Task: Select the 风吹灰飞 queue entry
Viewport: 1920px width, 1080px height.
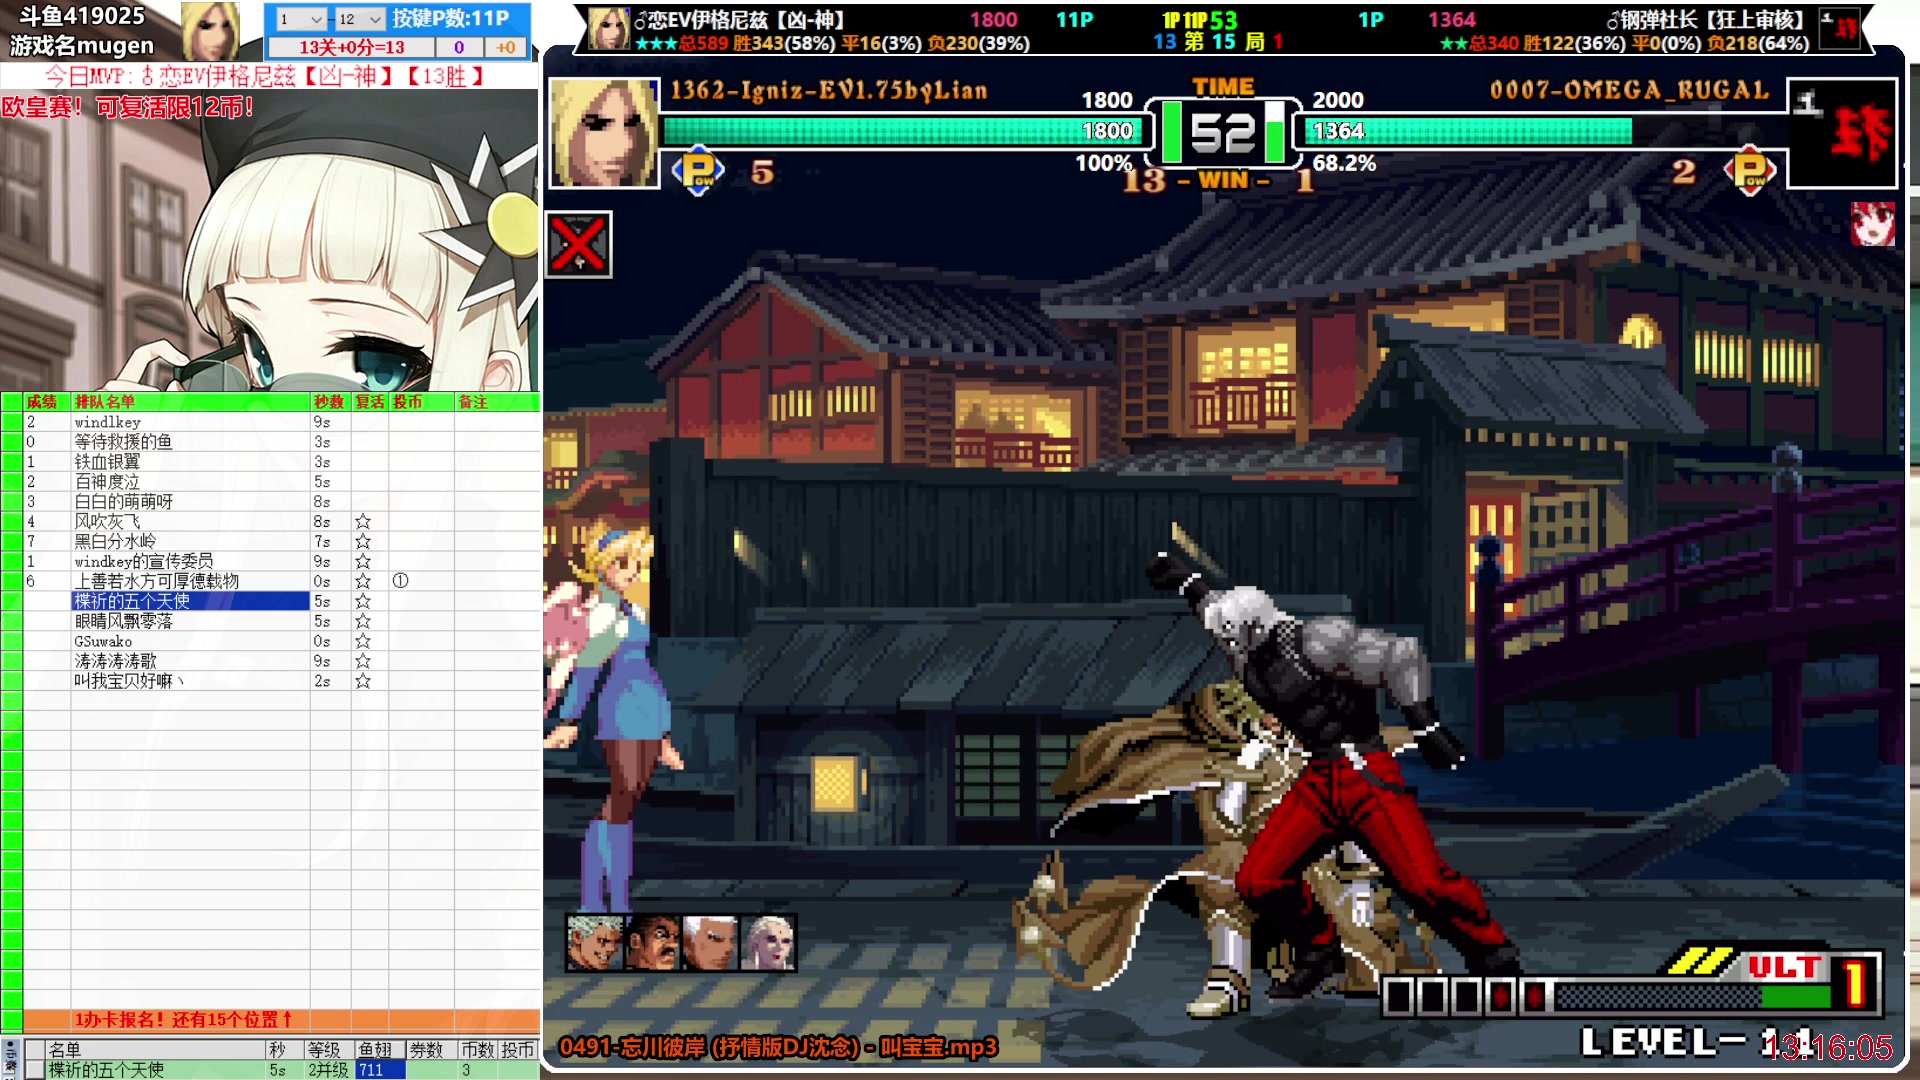Action: 107,522
